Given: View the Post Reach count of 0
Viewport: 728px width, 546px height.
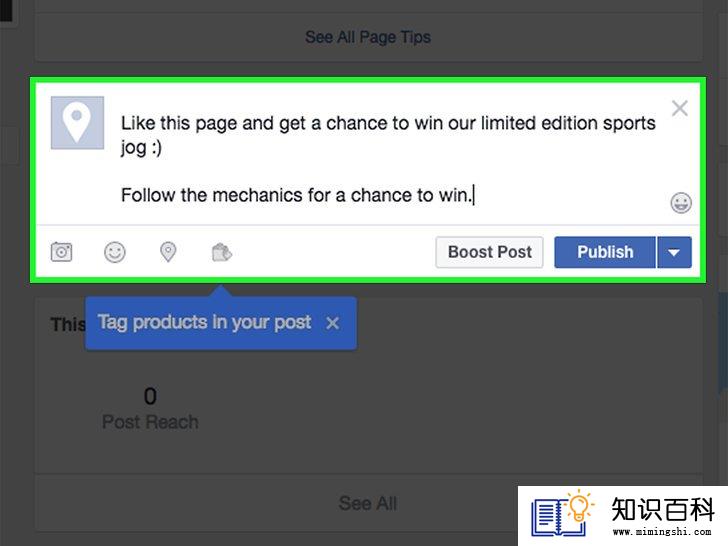Looking at the screenshot, I should (150, 396).
